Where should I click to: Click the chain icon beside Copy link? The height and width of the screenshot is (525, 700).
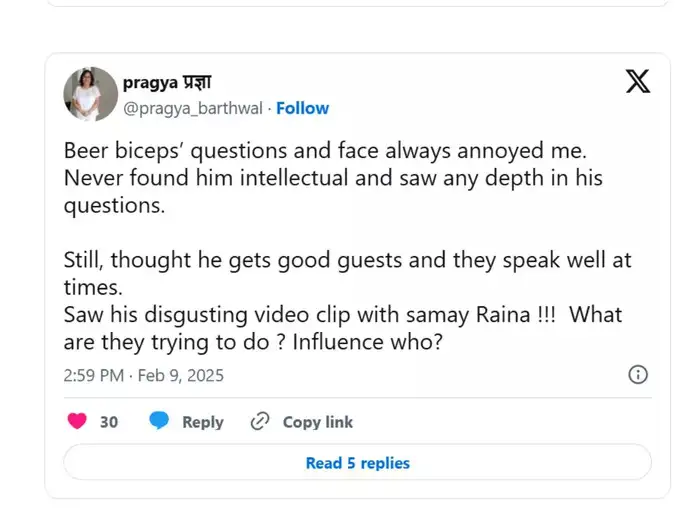pyautogui.click(x=260, y=422)
